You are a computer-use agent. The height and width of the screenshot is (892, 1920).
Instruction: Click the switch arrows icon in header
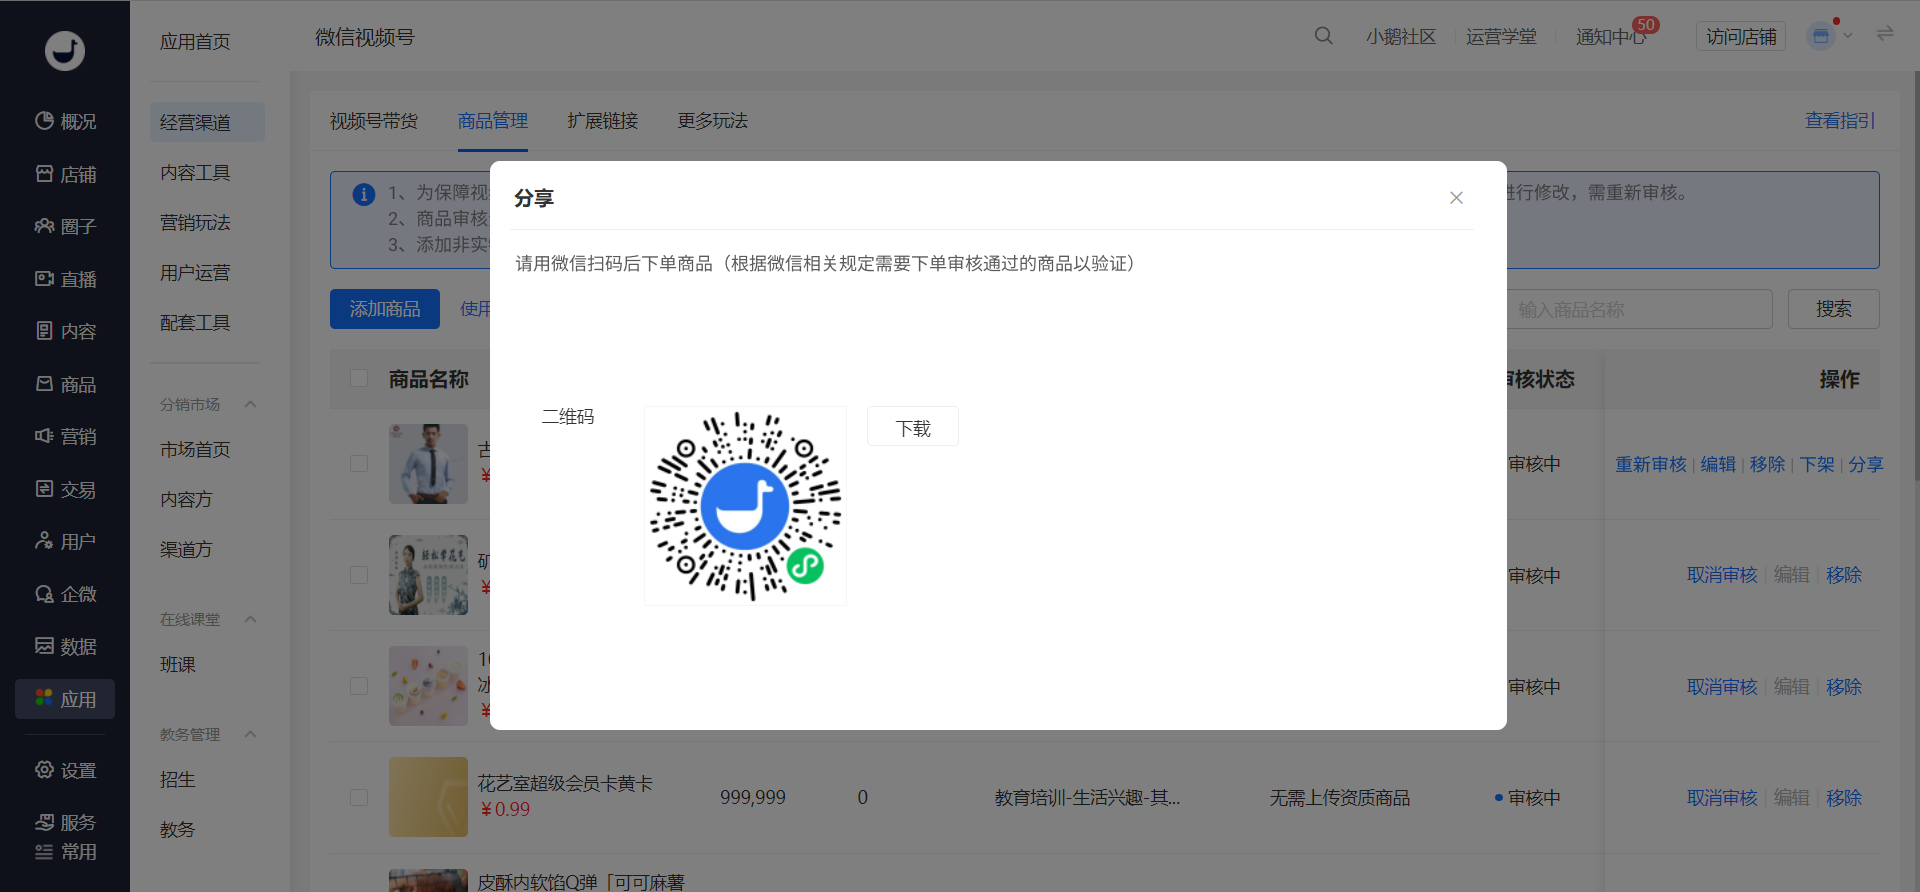(x=1885, y=34)
